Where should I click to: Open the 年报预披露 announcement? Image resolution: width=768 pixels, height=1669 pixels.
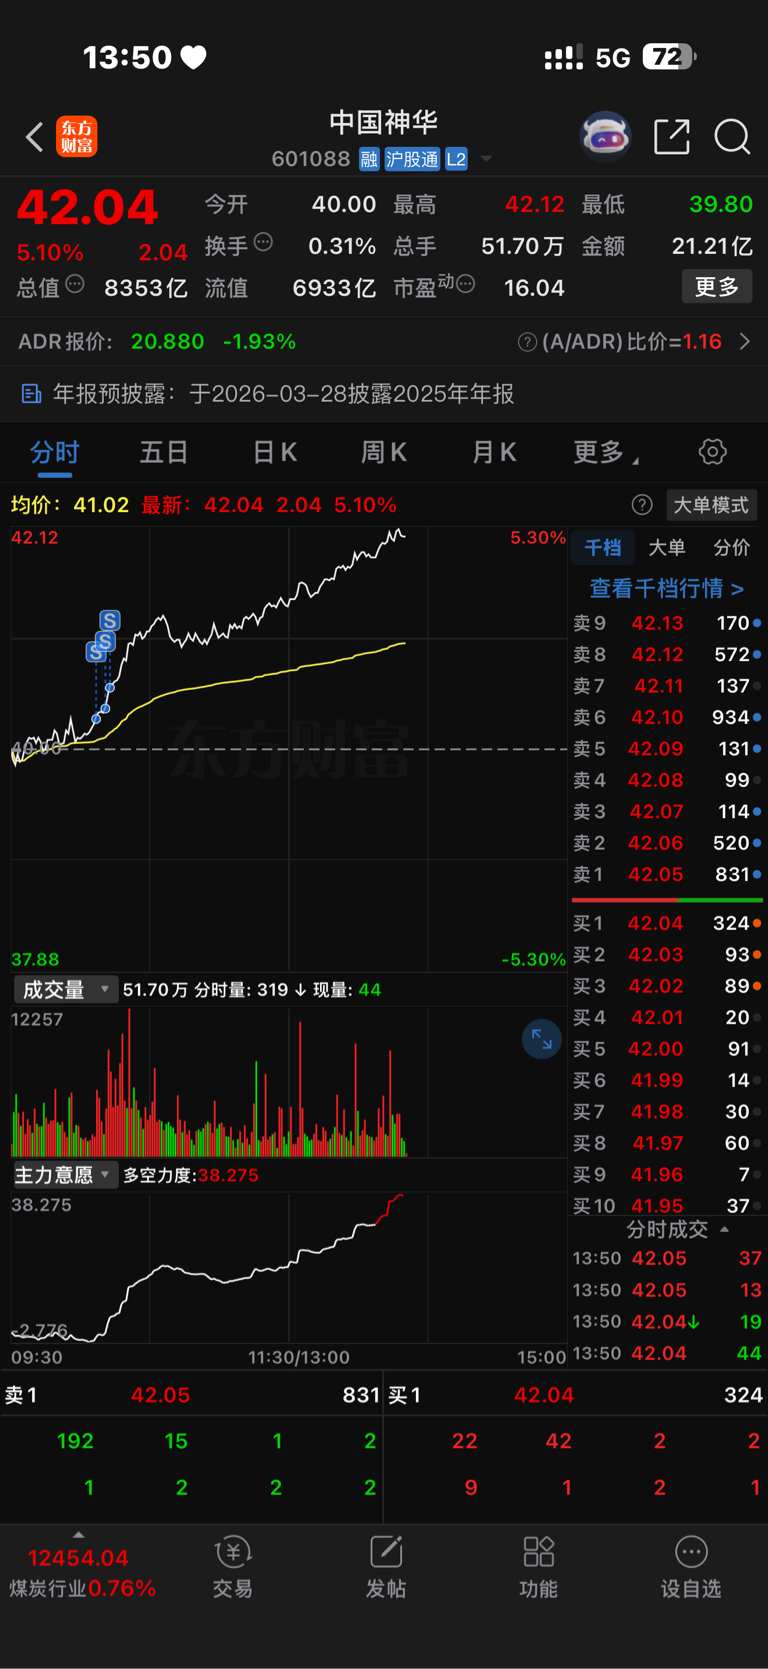click(x=384, y=394)
